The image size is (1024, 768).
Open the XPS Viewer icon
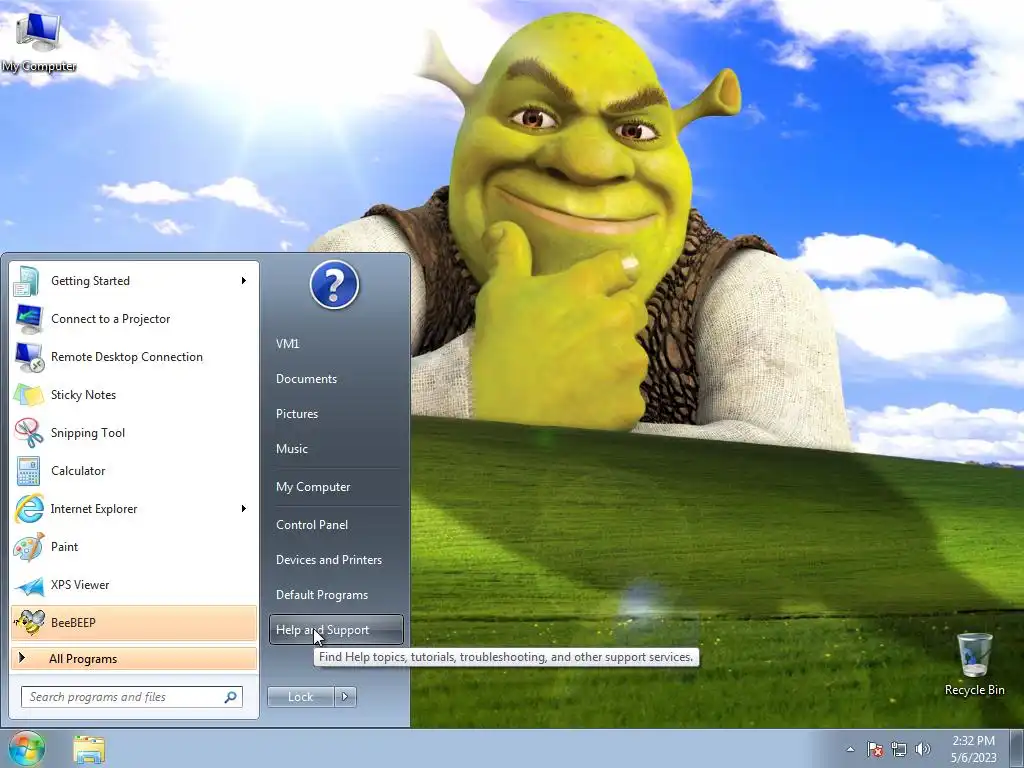point(28,584)
